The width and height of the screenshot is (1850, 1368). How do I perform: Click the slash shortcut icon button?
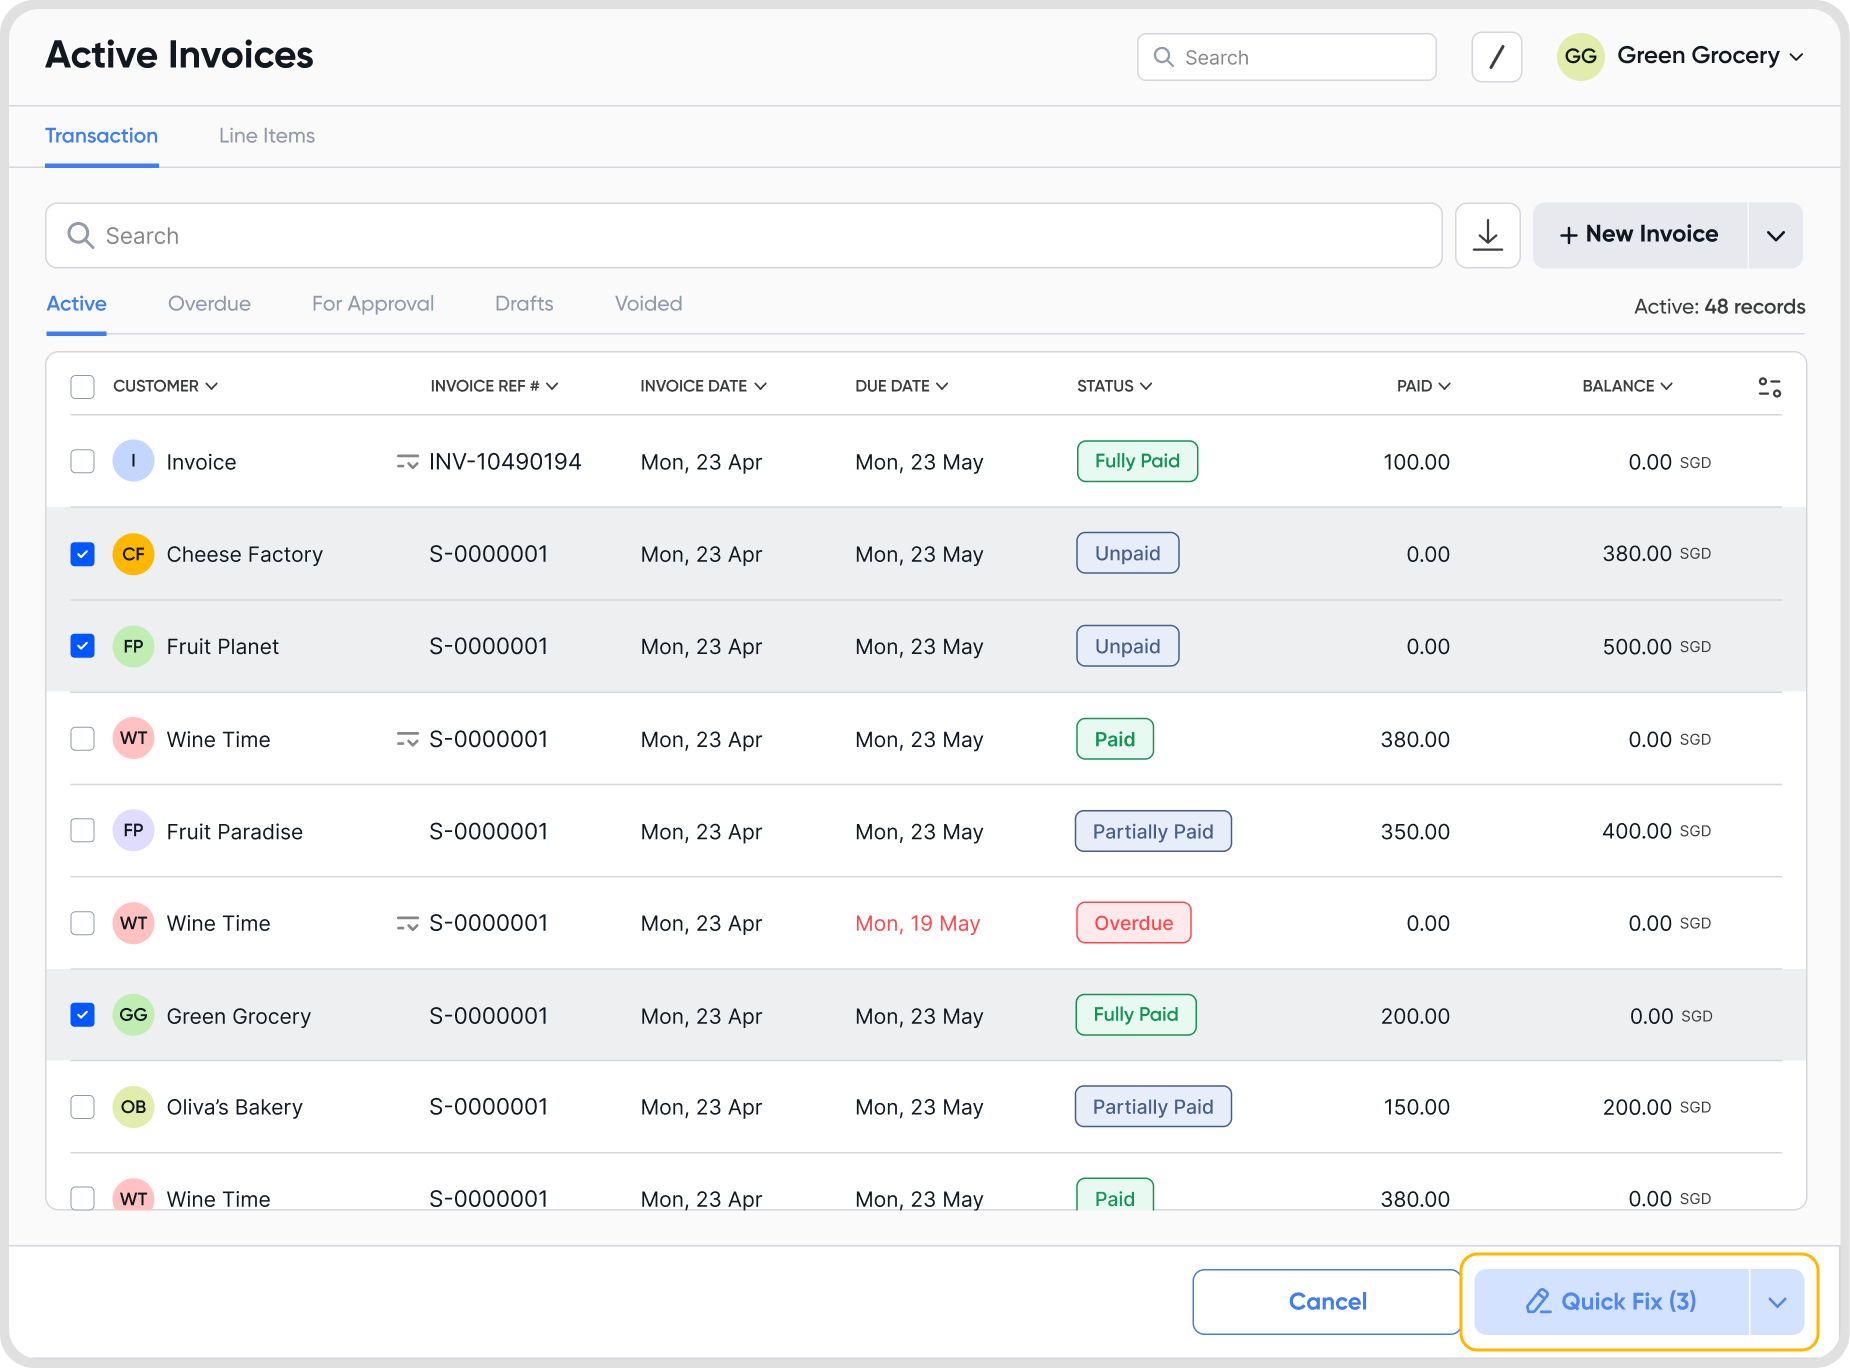coord(1497,57)
